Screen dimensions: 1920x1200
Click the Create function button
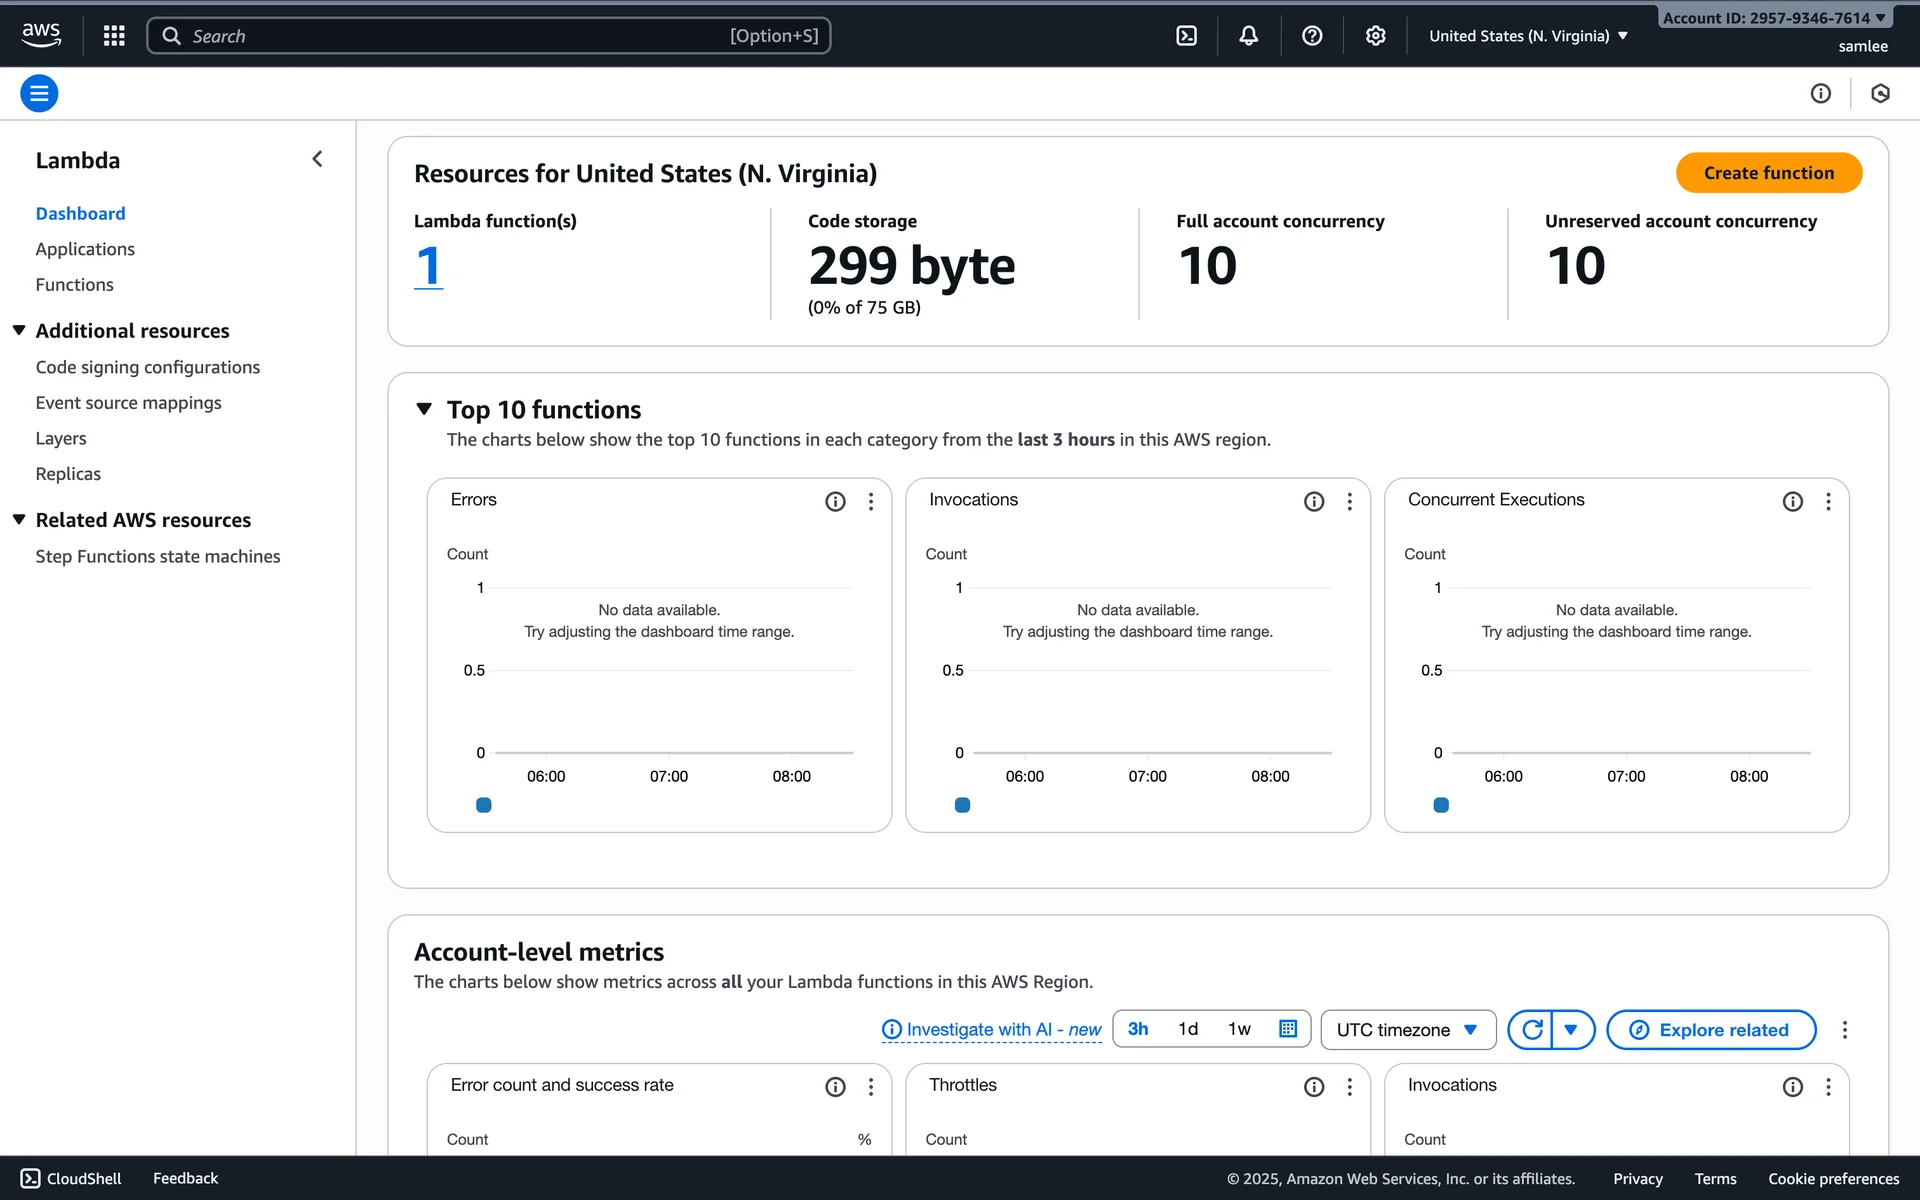pyautogui.click(x=1768, y=173)
